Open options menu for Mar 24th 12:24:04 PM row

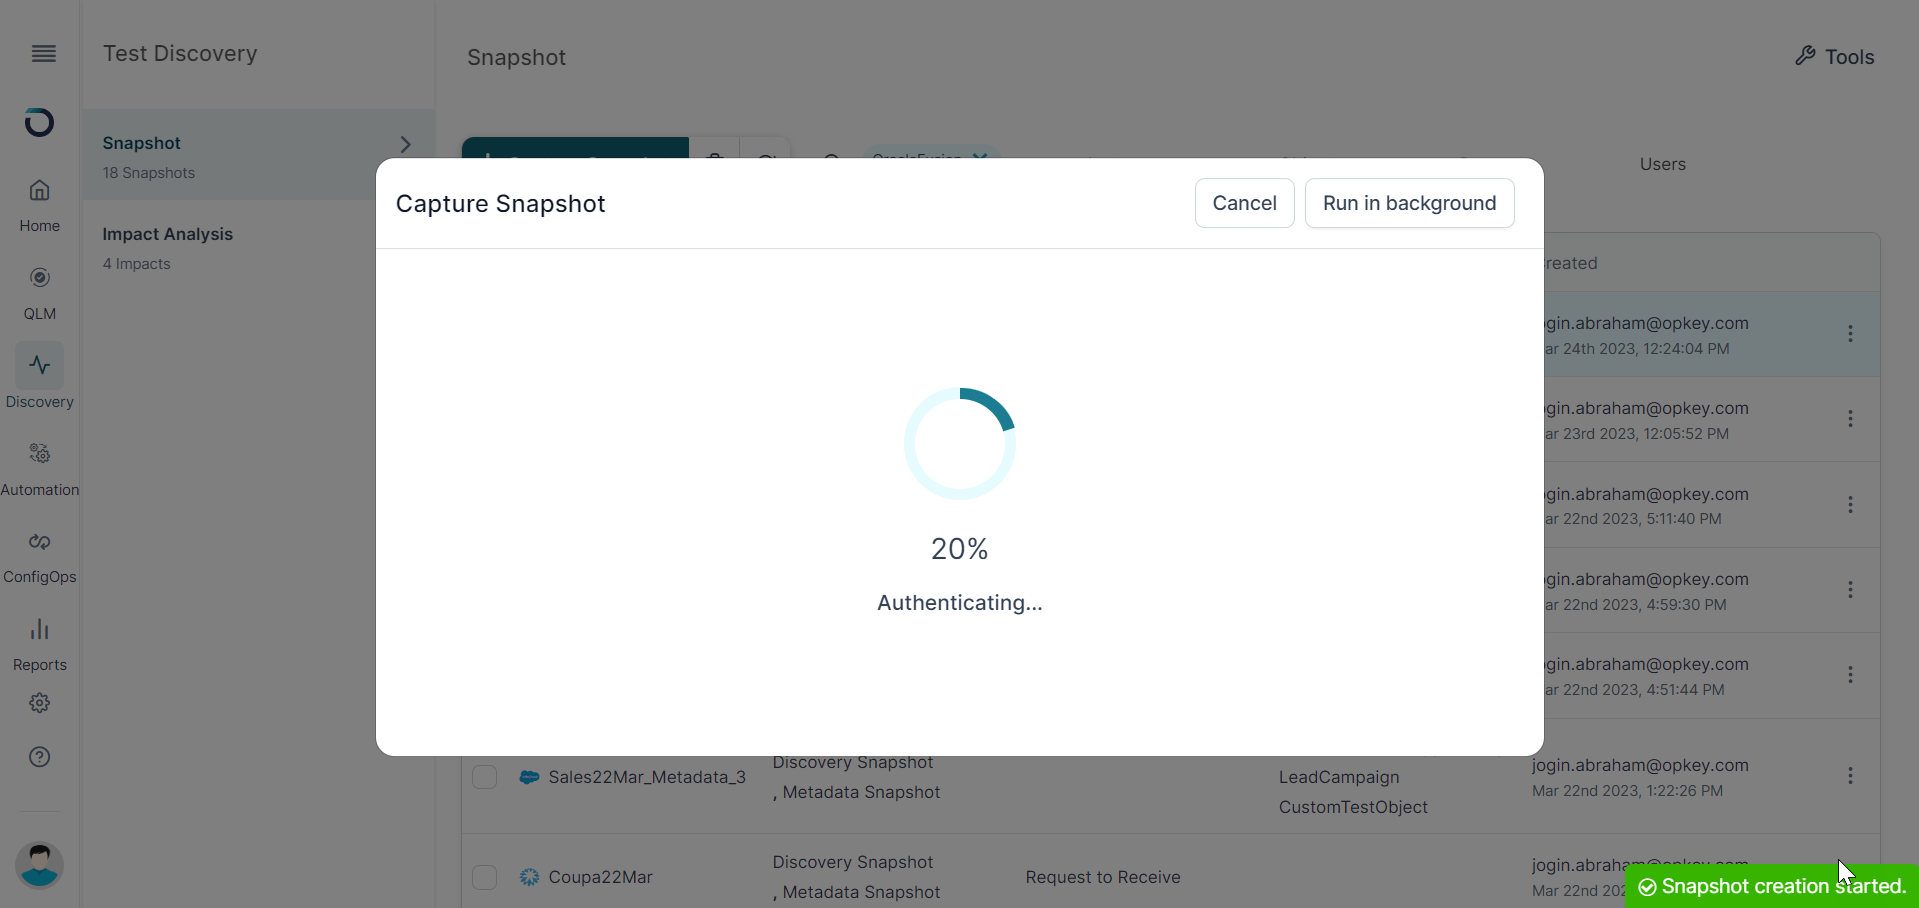click(1850, 334)
